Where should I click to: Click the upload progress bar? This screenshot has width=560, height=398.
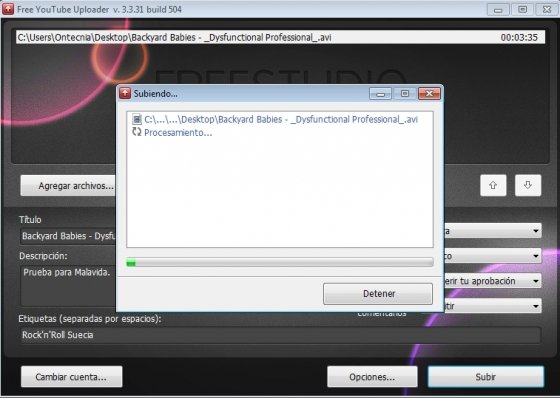pos(280,263)
